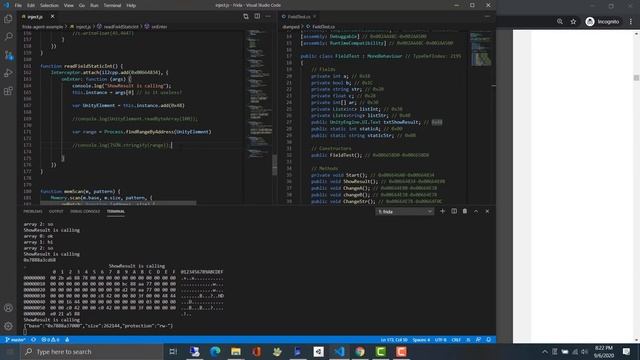Change line endings via CRLF status item
Image resolution: width=640 pixels, height=360 pixels.
click(x=456, y=340)
